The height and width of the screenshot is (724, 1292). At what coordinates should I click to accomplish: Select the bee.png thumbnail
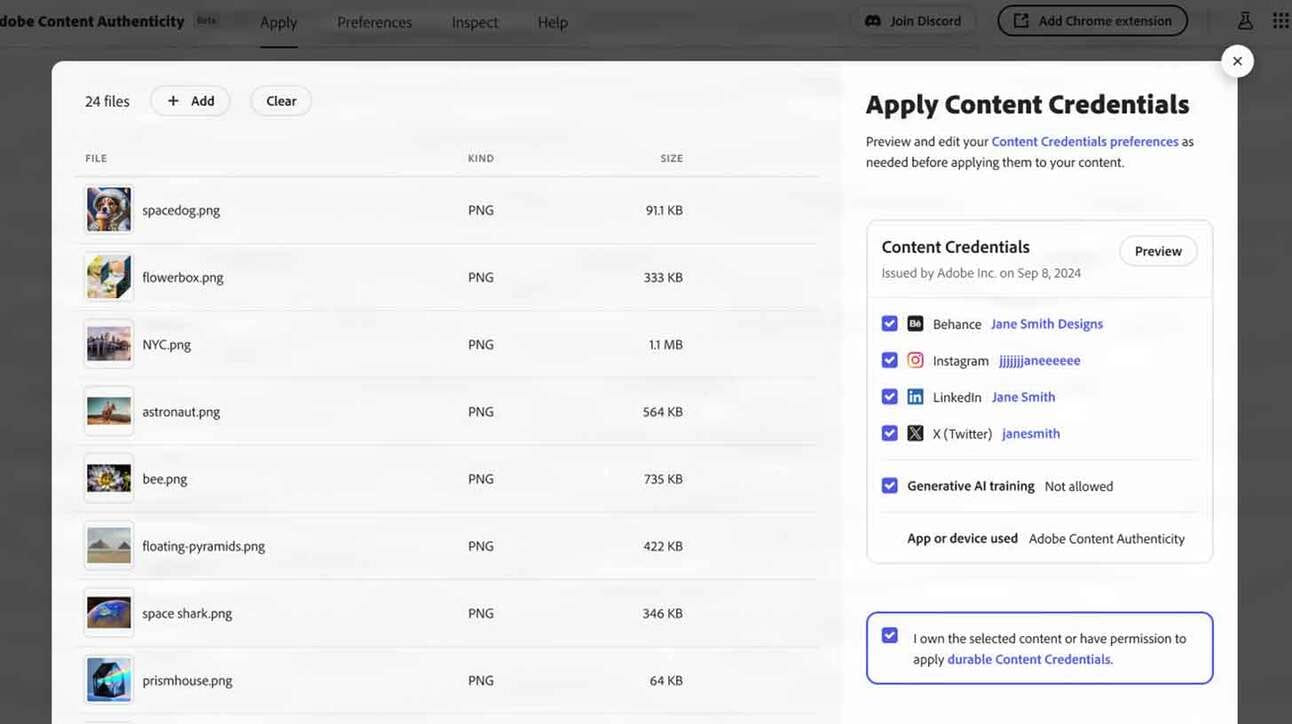(x=109, y=478)
